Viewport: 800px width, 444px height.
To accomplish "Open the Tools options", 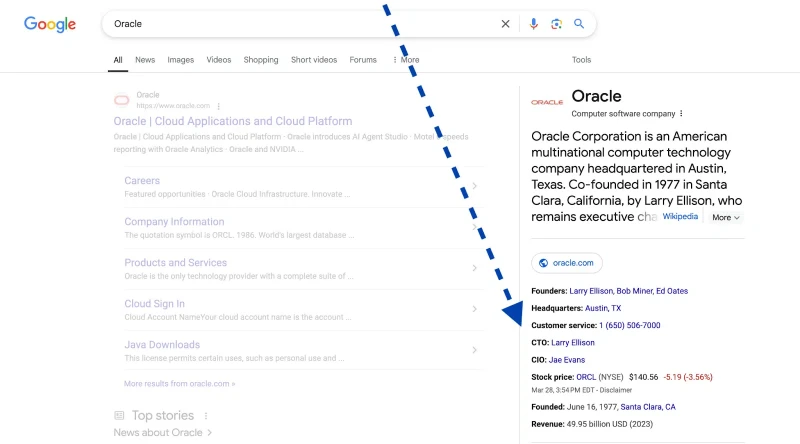I will click(581, 60).
